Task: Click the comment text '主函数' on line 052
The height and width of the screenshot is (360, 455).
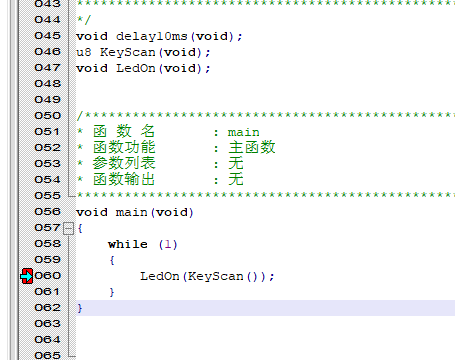Action: point(252,147)
